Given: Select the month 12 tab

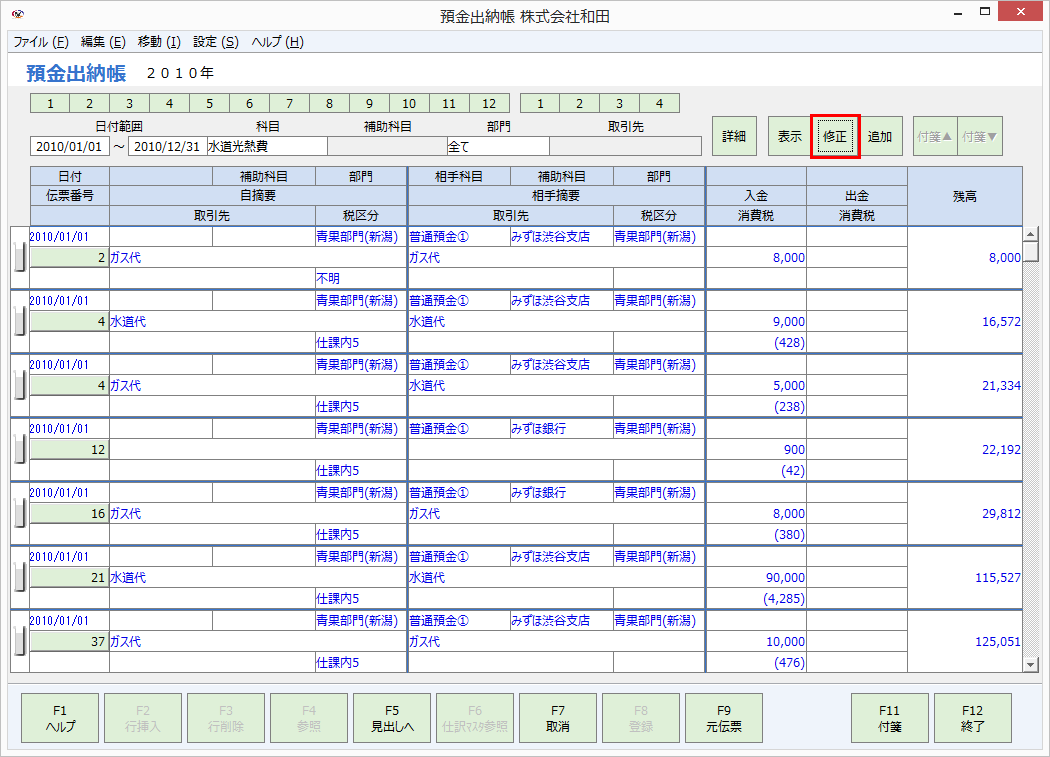Looking at the screenshot, I should tap(489, 103).
